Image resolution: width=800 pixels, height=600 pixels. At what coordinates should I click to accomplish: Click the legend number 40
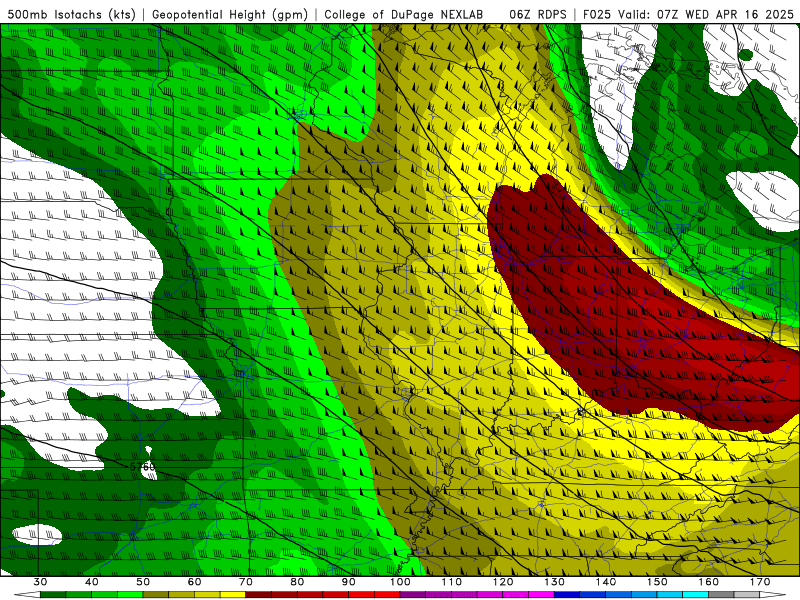coord(92,582)
